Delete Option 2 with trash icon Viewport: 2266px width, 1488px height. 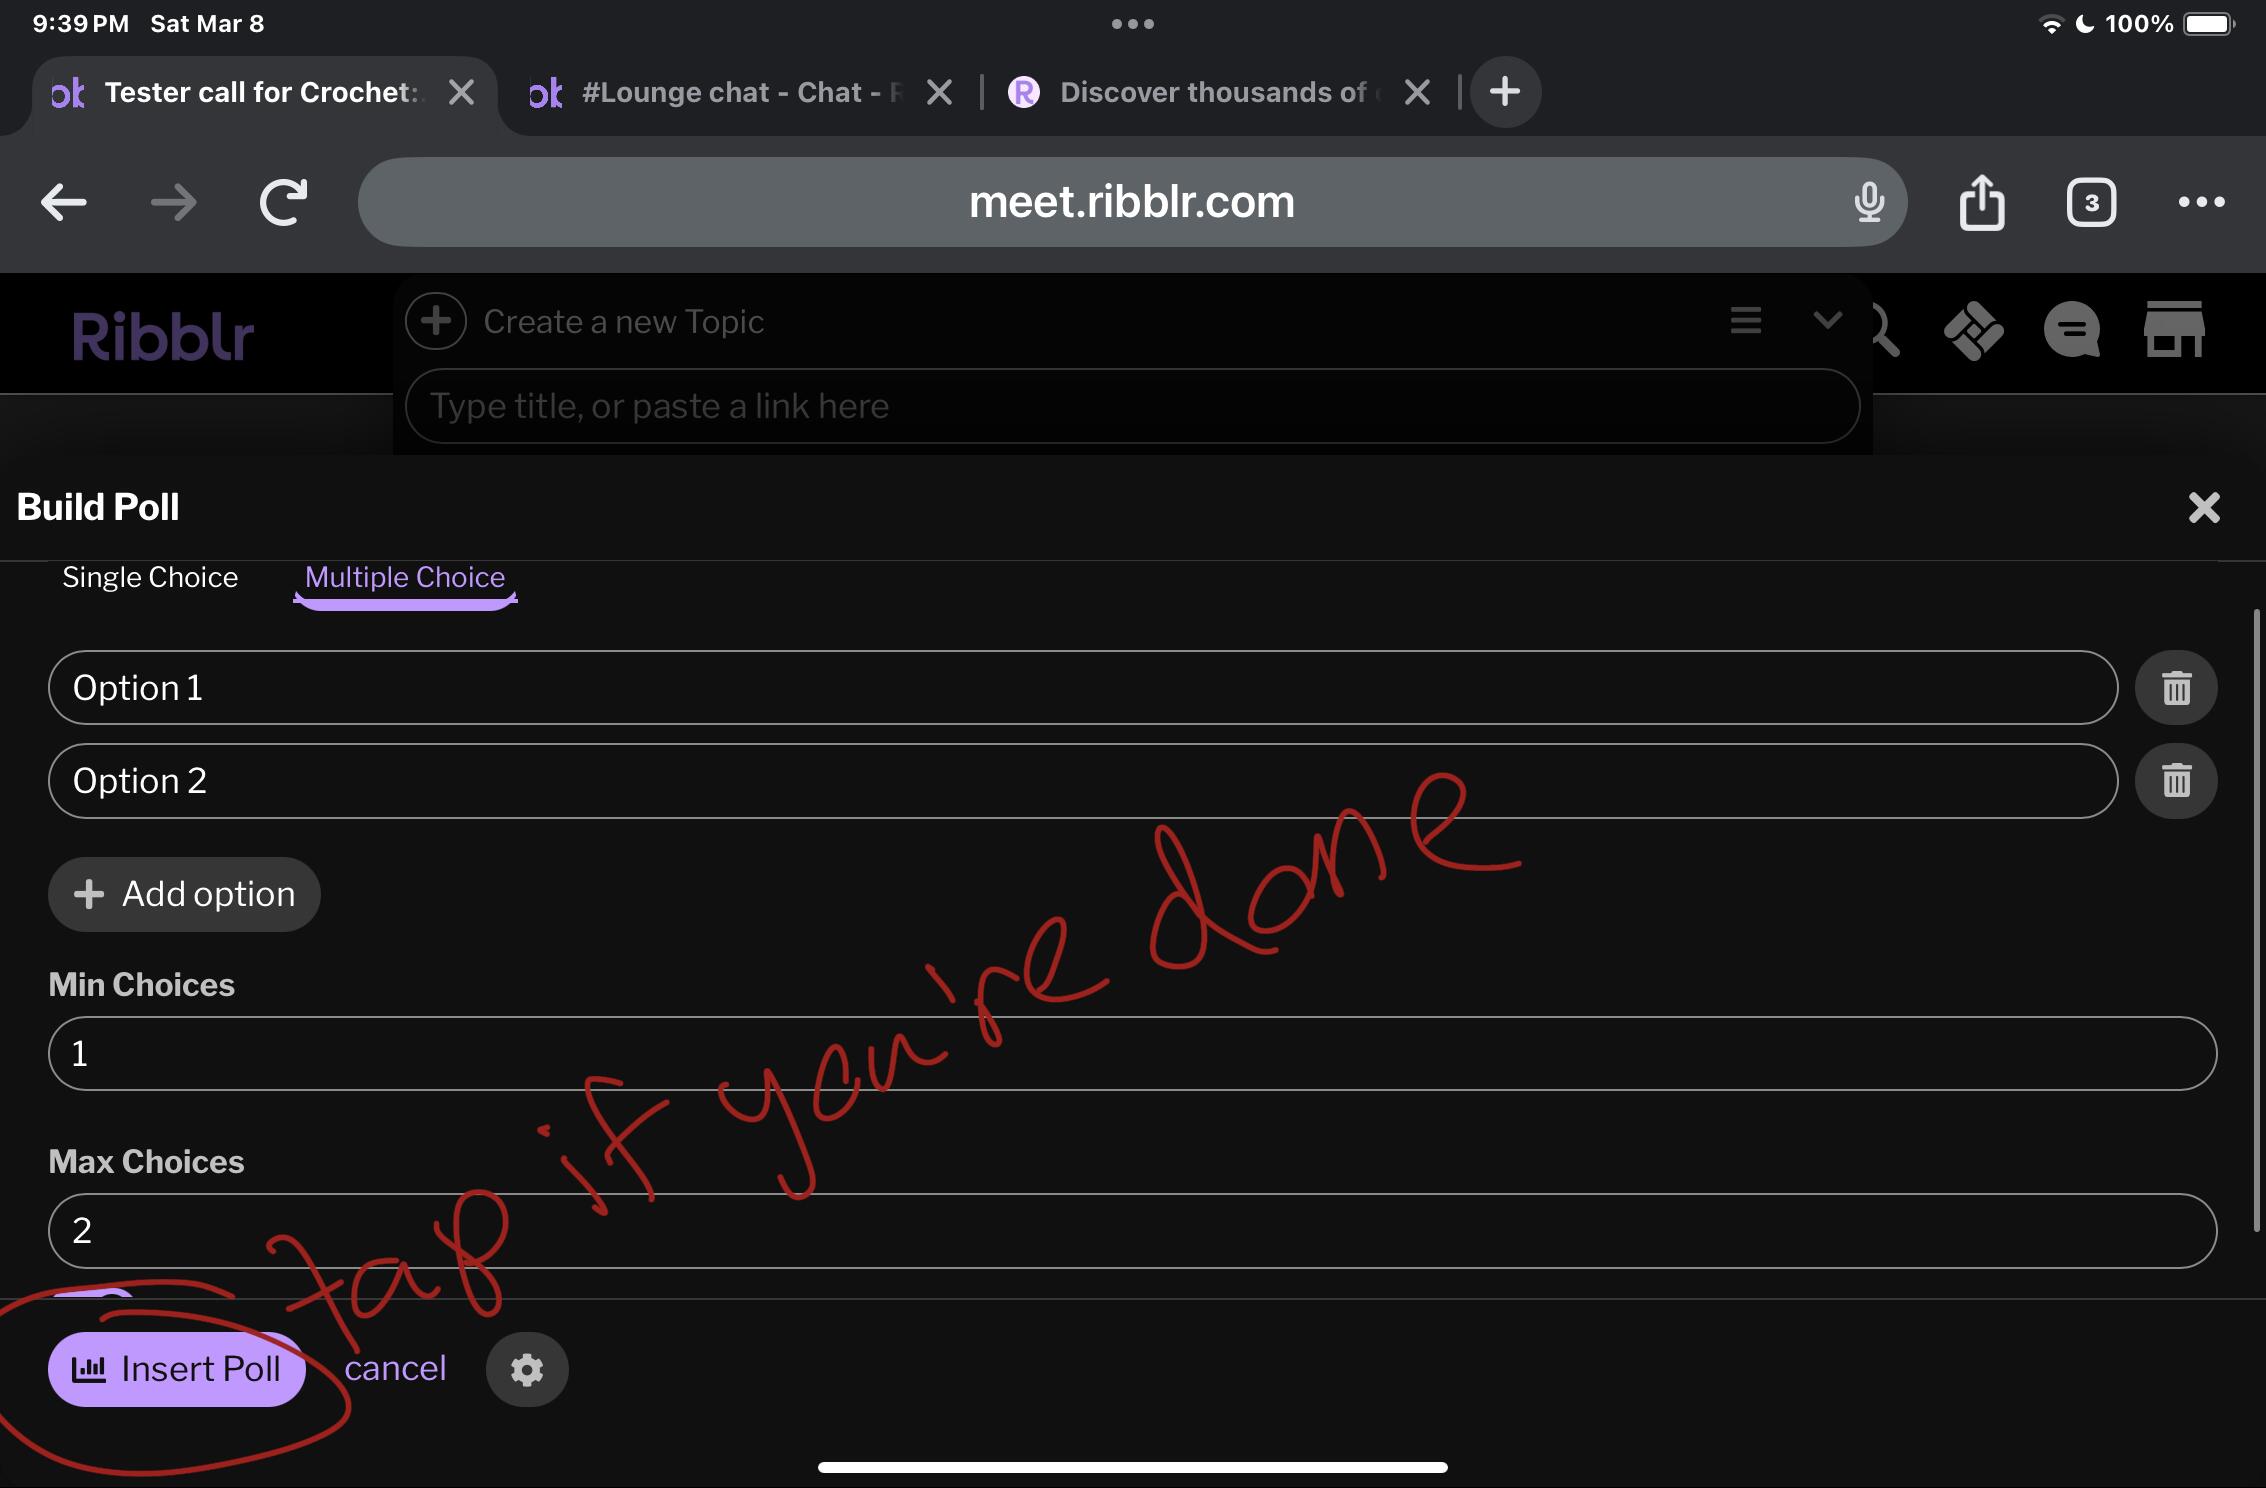click(x=2176, y=781)
